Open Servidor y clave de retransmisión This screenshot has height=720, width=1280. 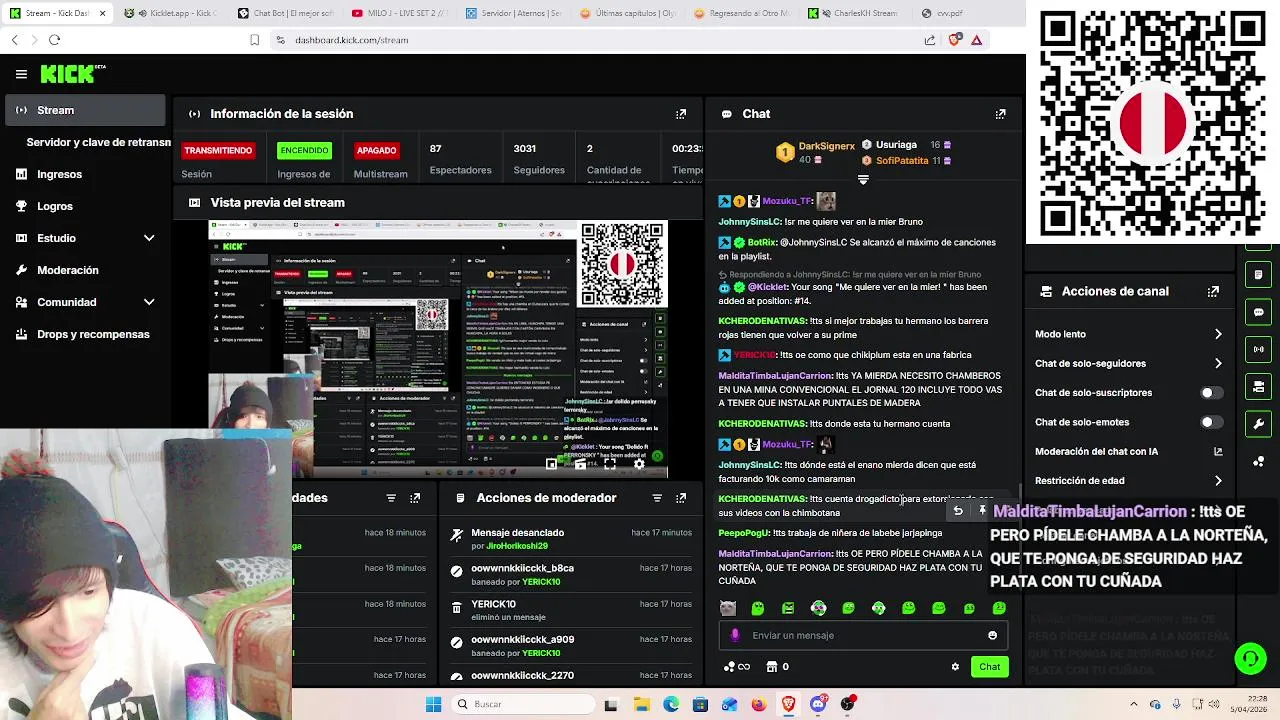tap(98, 142)
